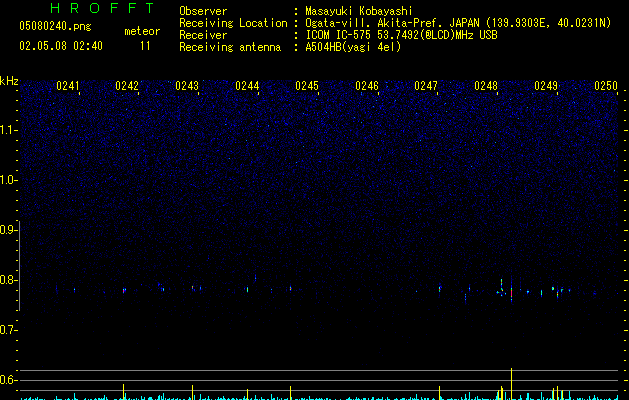The width and height of the screenshot is (629, 400).
Task: Select antenna A504HB(yagi 4el) text
Action: [x=353, y=47]
